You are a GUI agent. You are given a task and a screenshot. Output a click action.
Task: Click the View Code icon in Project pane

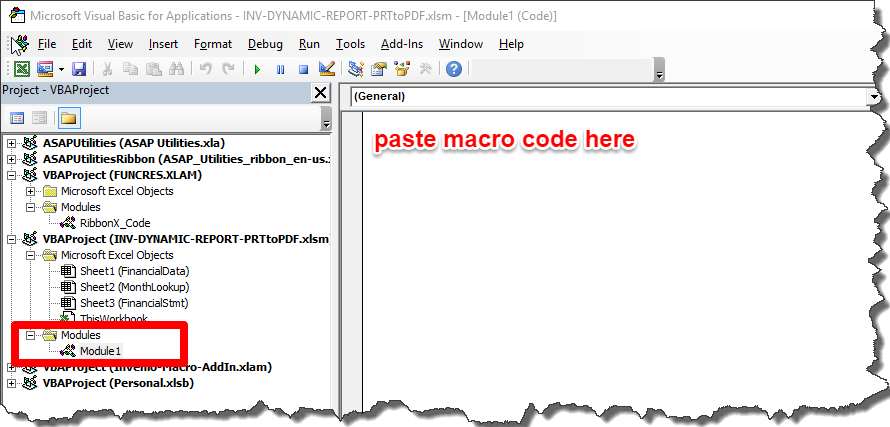[x=18, y=118]
